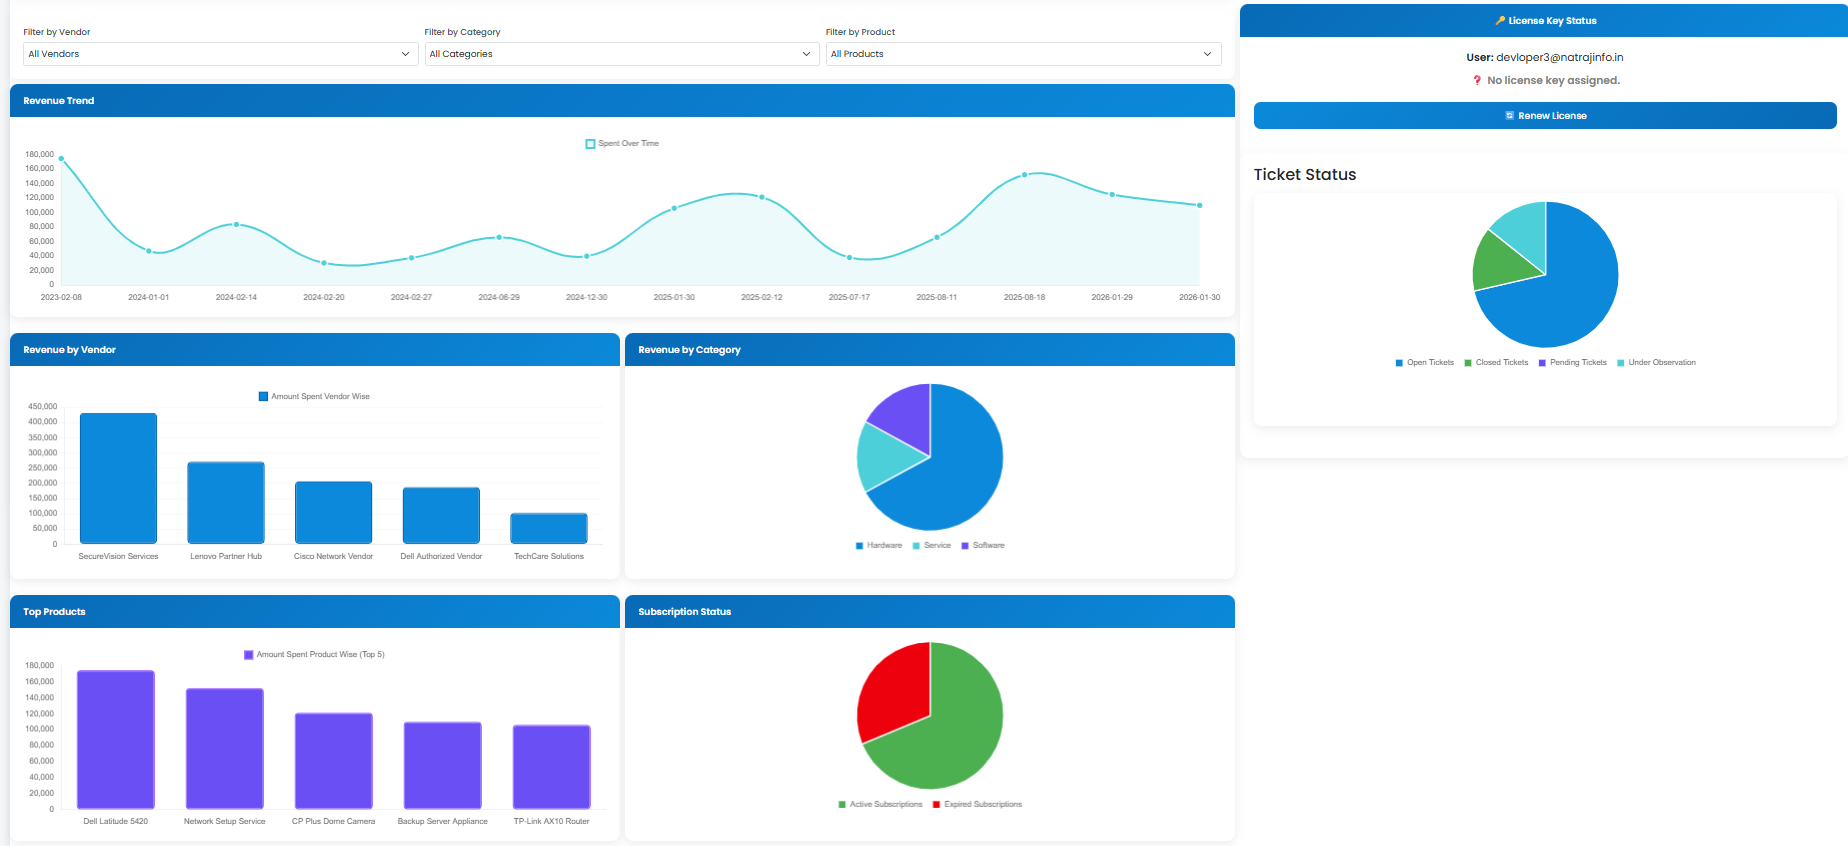Click the Subscription Status panel header
The width and height of the screenshot is (1848, 846).
930,612
